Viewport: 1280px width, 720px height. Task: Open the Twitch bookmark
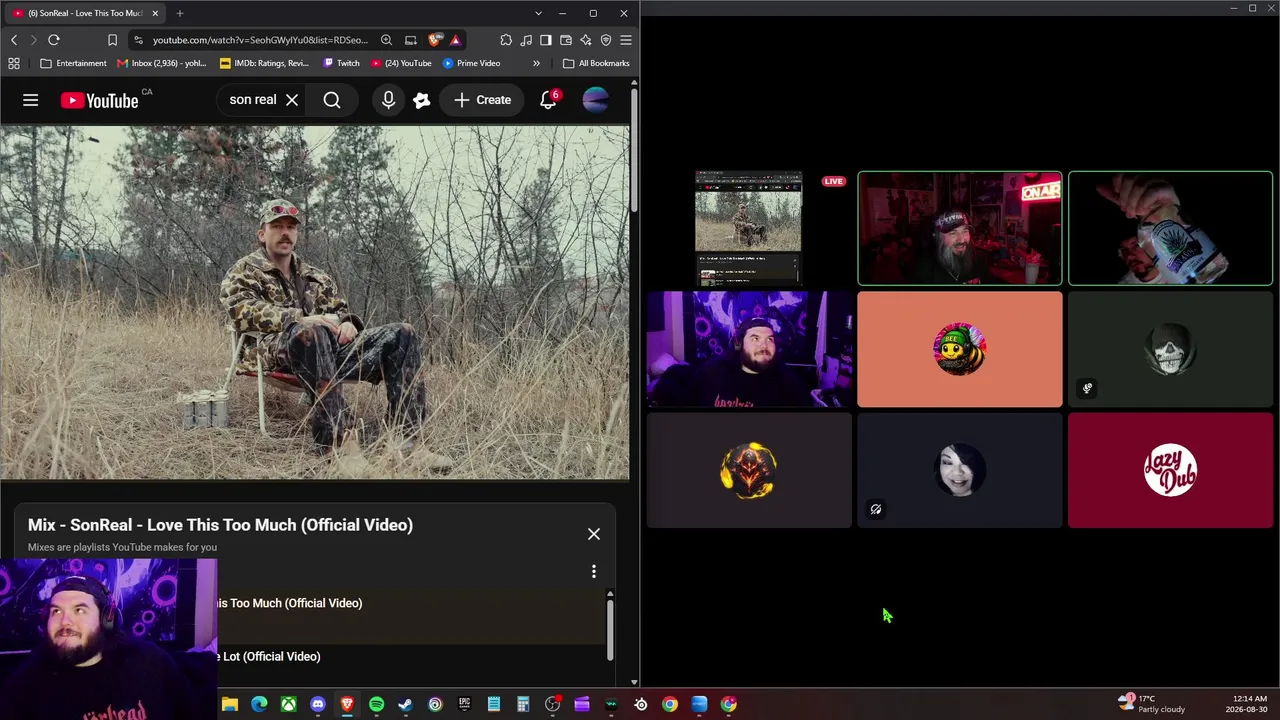[341, 63]
